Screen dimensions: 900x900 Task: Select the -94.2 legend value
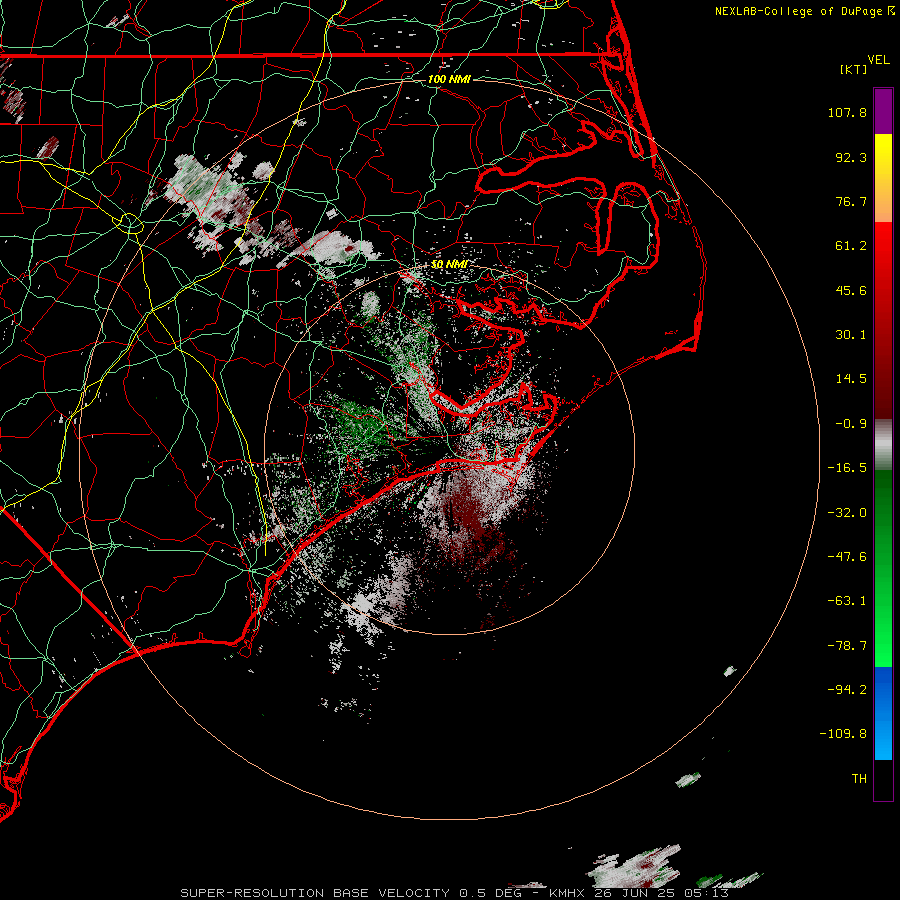coord(847,690)
